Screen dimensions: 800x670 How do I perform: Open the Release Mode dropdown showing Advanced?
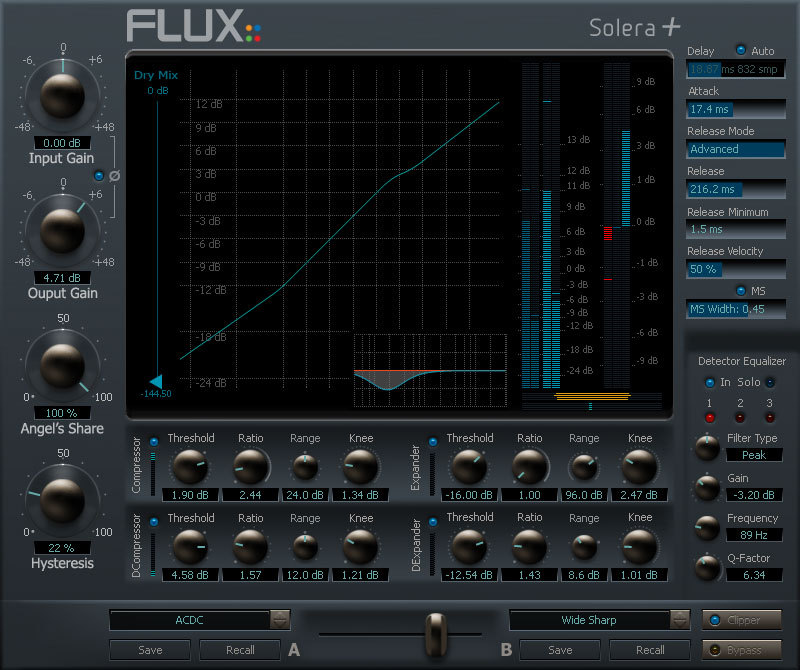click(736, 149)
